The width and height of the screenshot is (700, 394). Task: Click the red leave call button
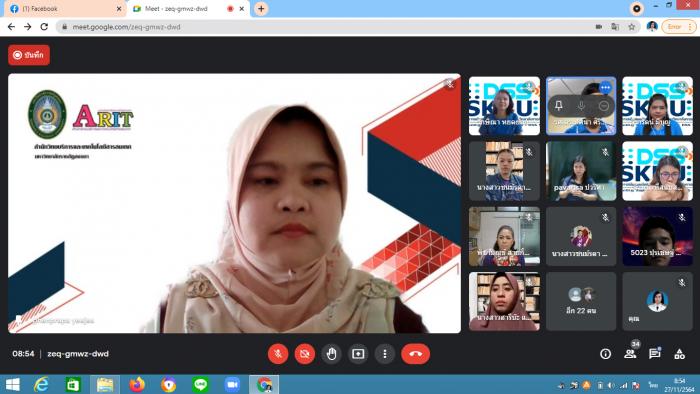[x=415, y=354]
